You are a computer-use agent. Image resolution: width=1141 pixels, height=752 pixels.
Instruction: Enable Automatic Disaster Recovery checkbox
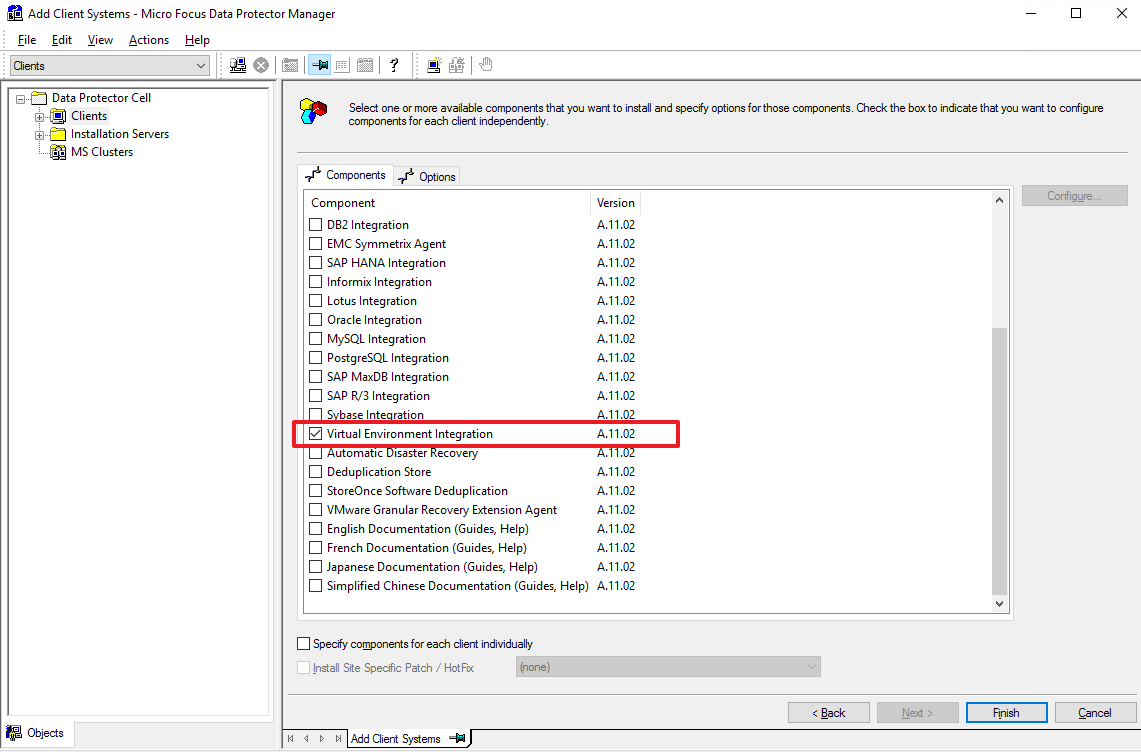[x=315, y=453]
